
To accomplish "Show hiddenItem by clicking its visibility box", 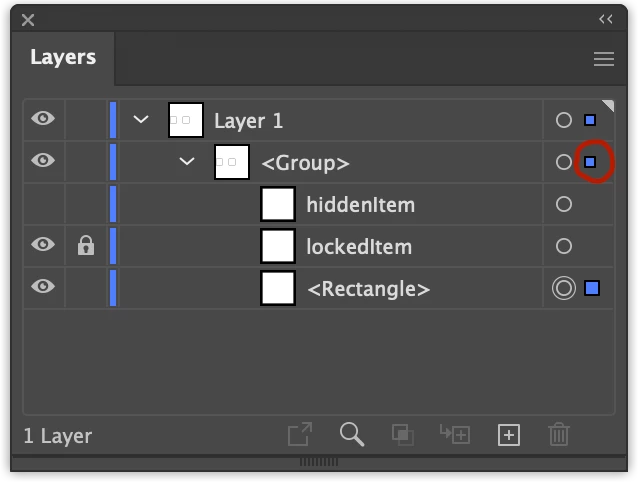I will (43, 204).
